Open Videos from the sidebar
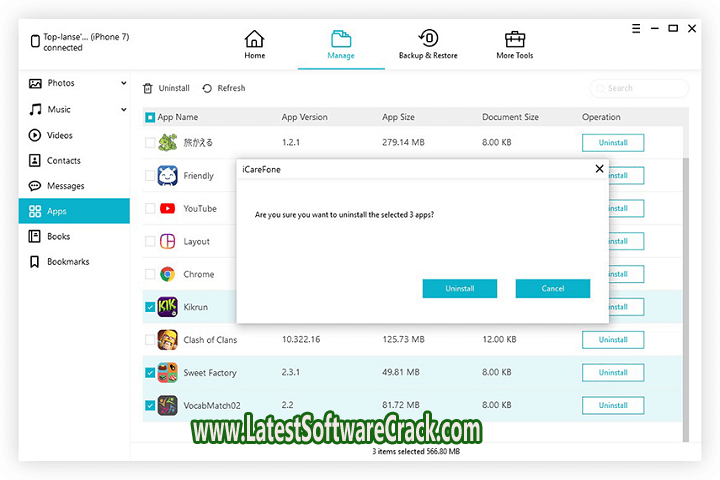The image size is (720, 480). pos(58,135)
